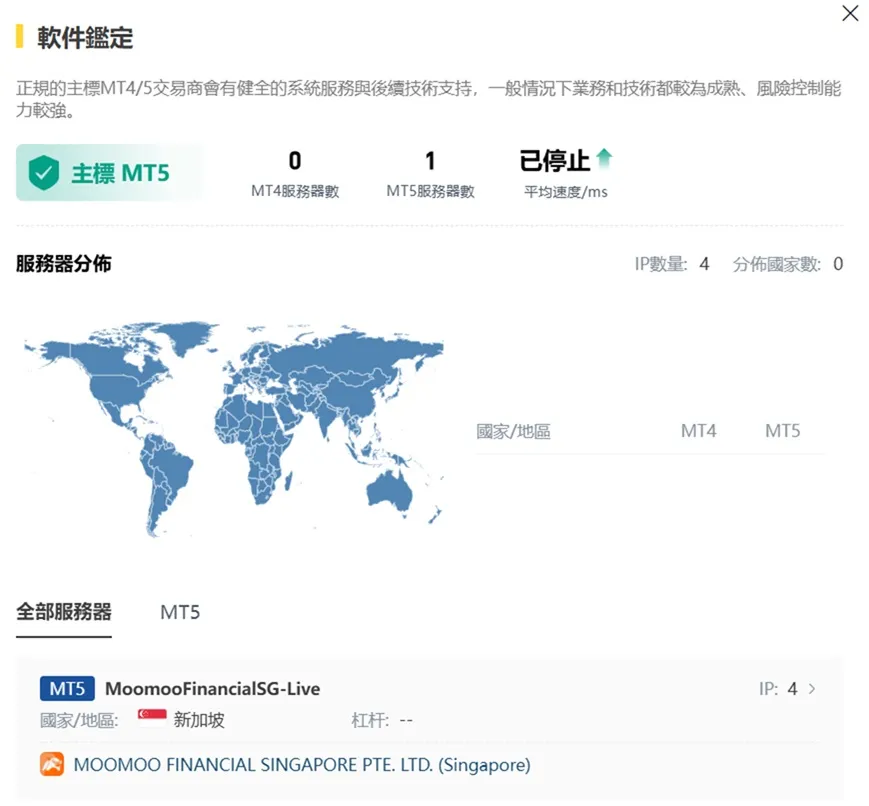Select the 全部服務器 tab
Screen dimensions: 869x806
[64, 612]
